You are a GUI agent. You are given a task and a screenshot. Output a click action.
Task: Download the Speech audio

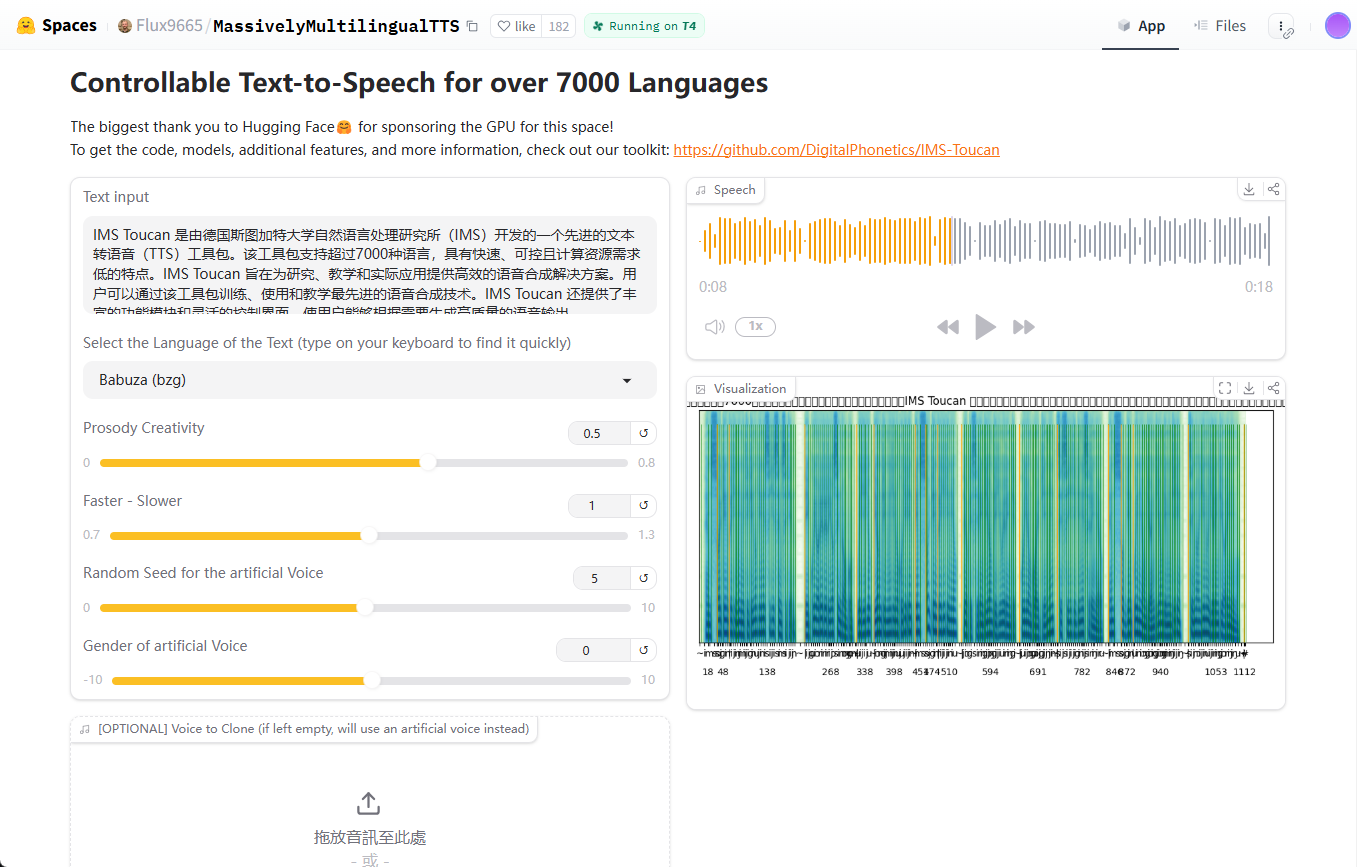1248,189
